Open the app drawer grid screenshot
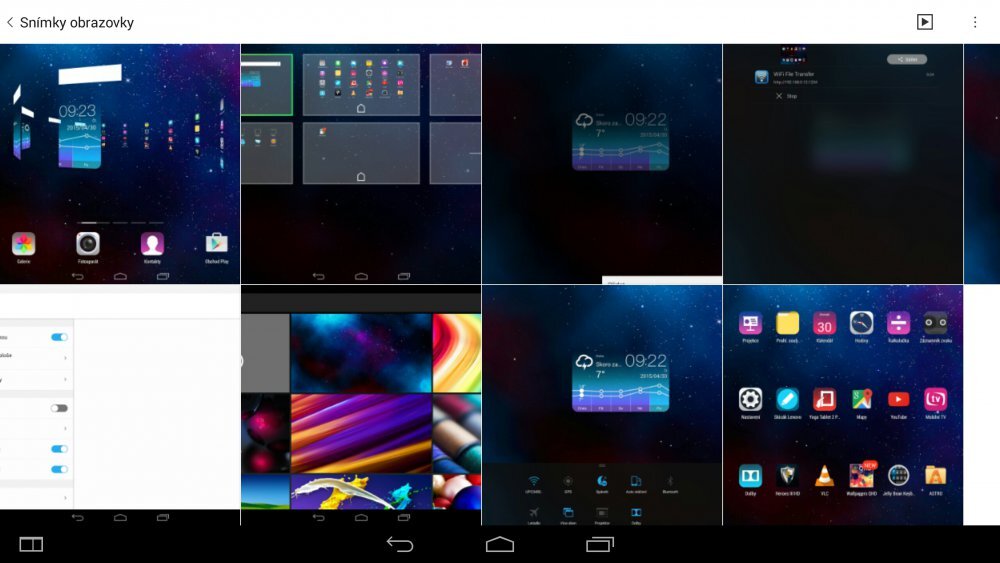The height and width of the screenshot is (563, 1000). [x=843, y=405]
